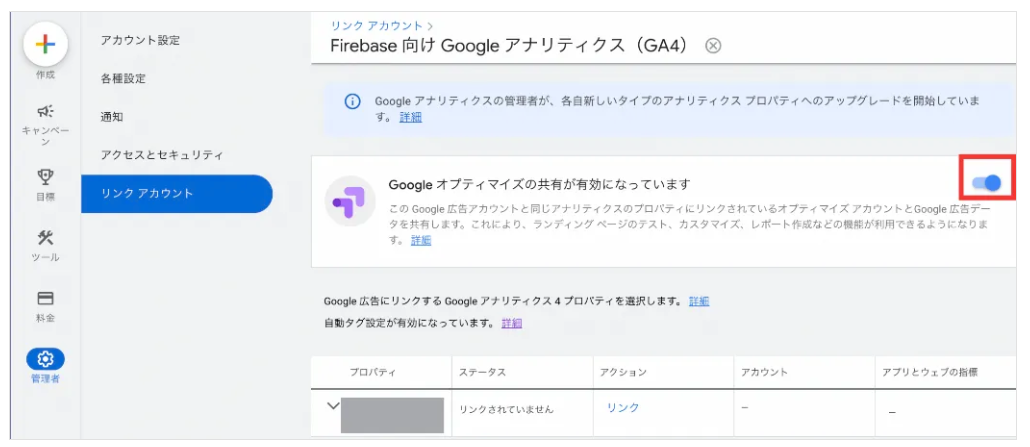The image size is (1030, 447).
Task: Click the Google Optimize logo icon
Action: 350,204
